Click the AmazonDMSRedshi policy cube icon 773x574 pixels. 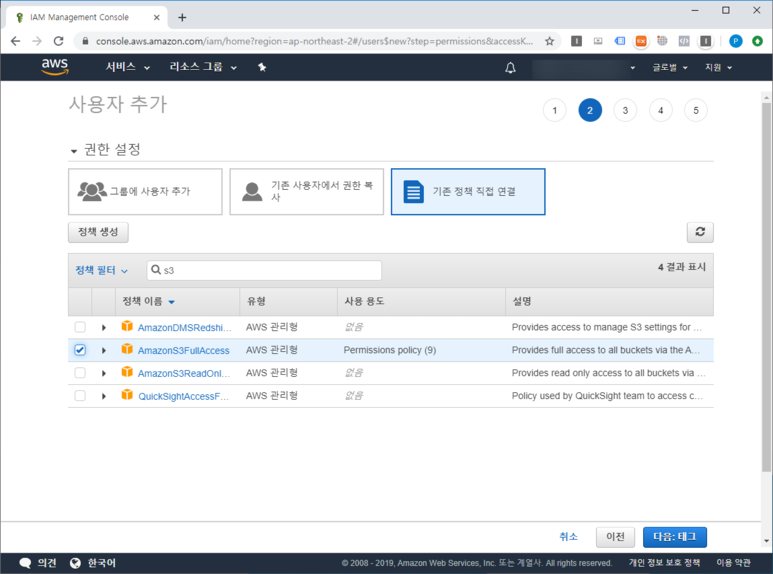127,326
